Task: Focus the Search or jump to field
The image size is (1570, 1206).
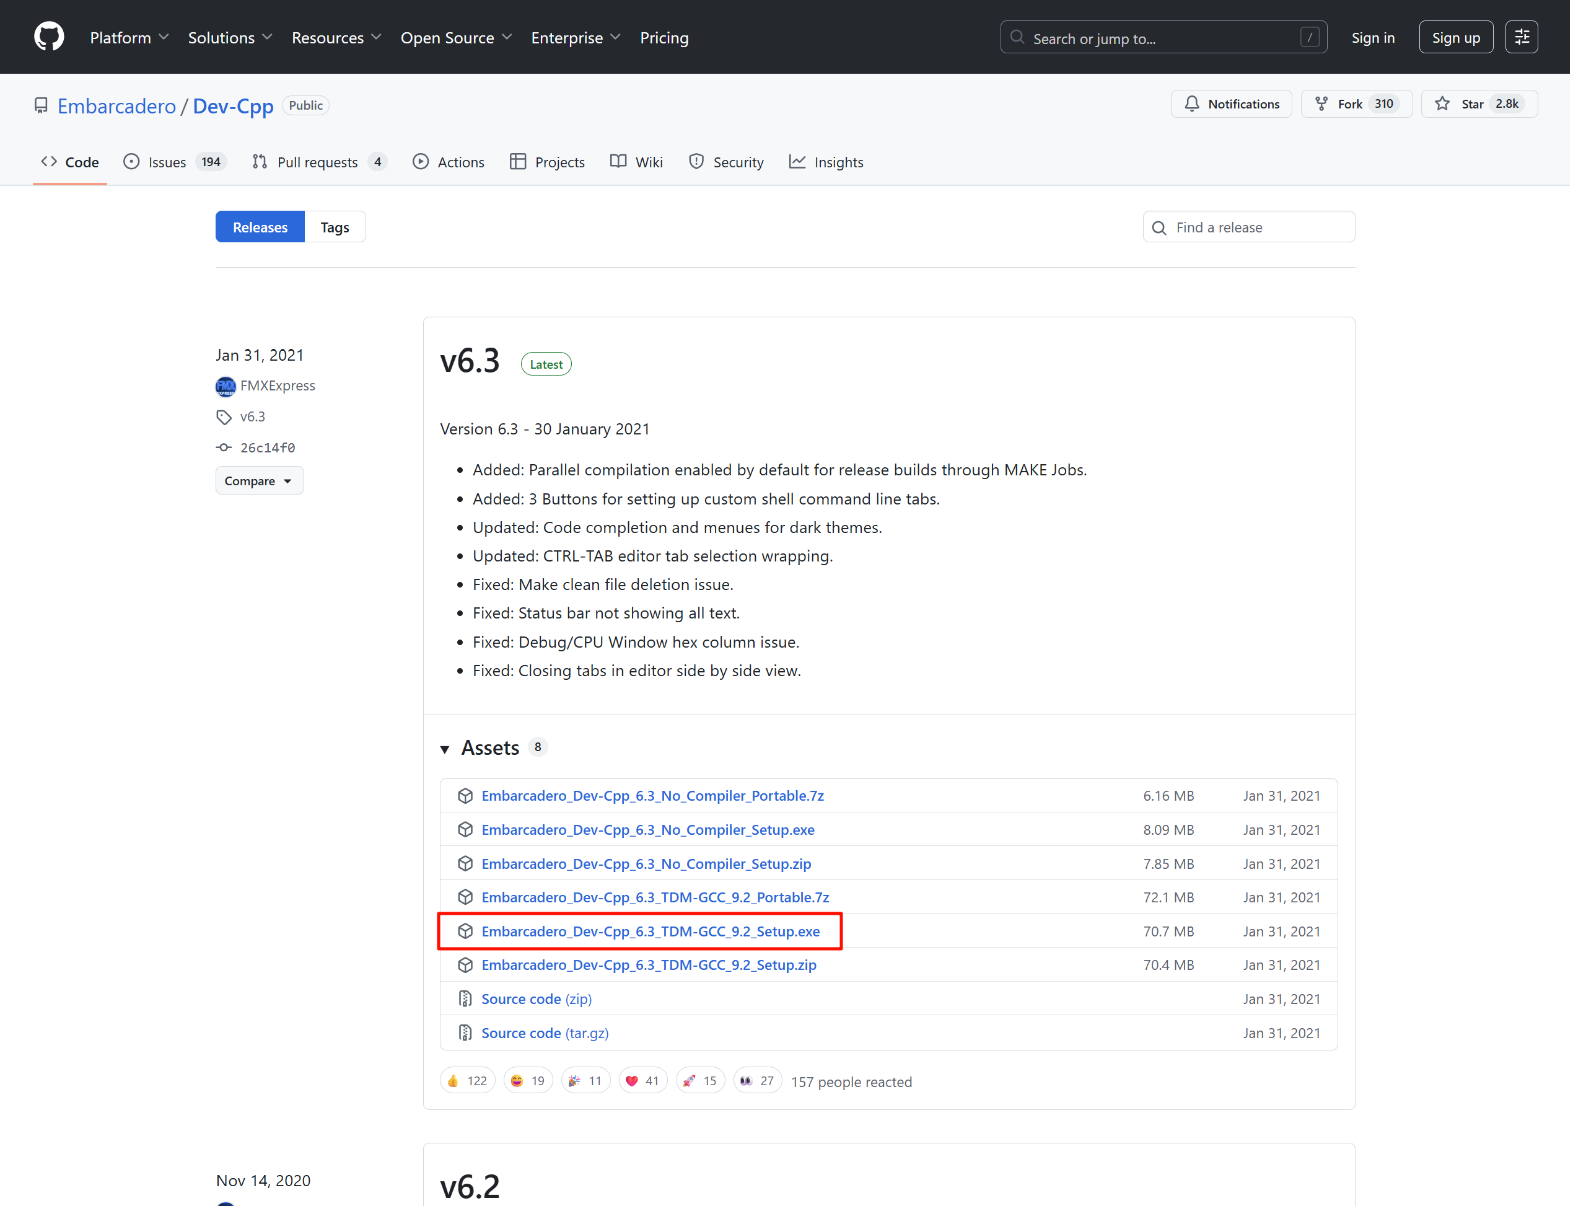Action: click(1163, 37)
